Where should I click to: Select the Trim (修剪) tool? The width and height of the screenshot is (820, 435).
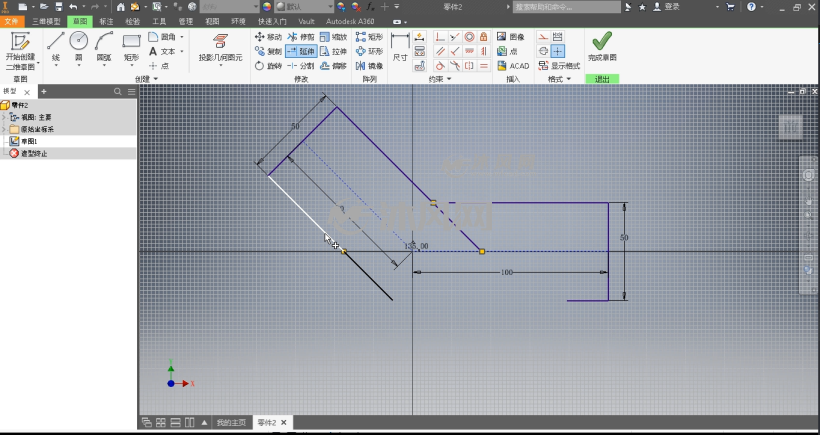point(301,37)
